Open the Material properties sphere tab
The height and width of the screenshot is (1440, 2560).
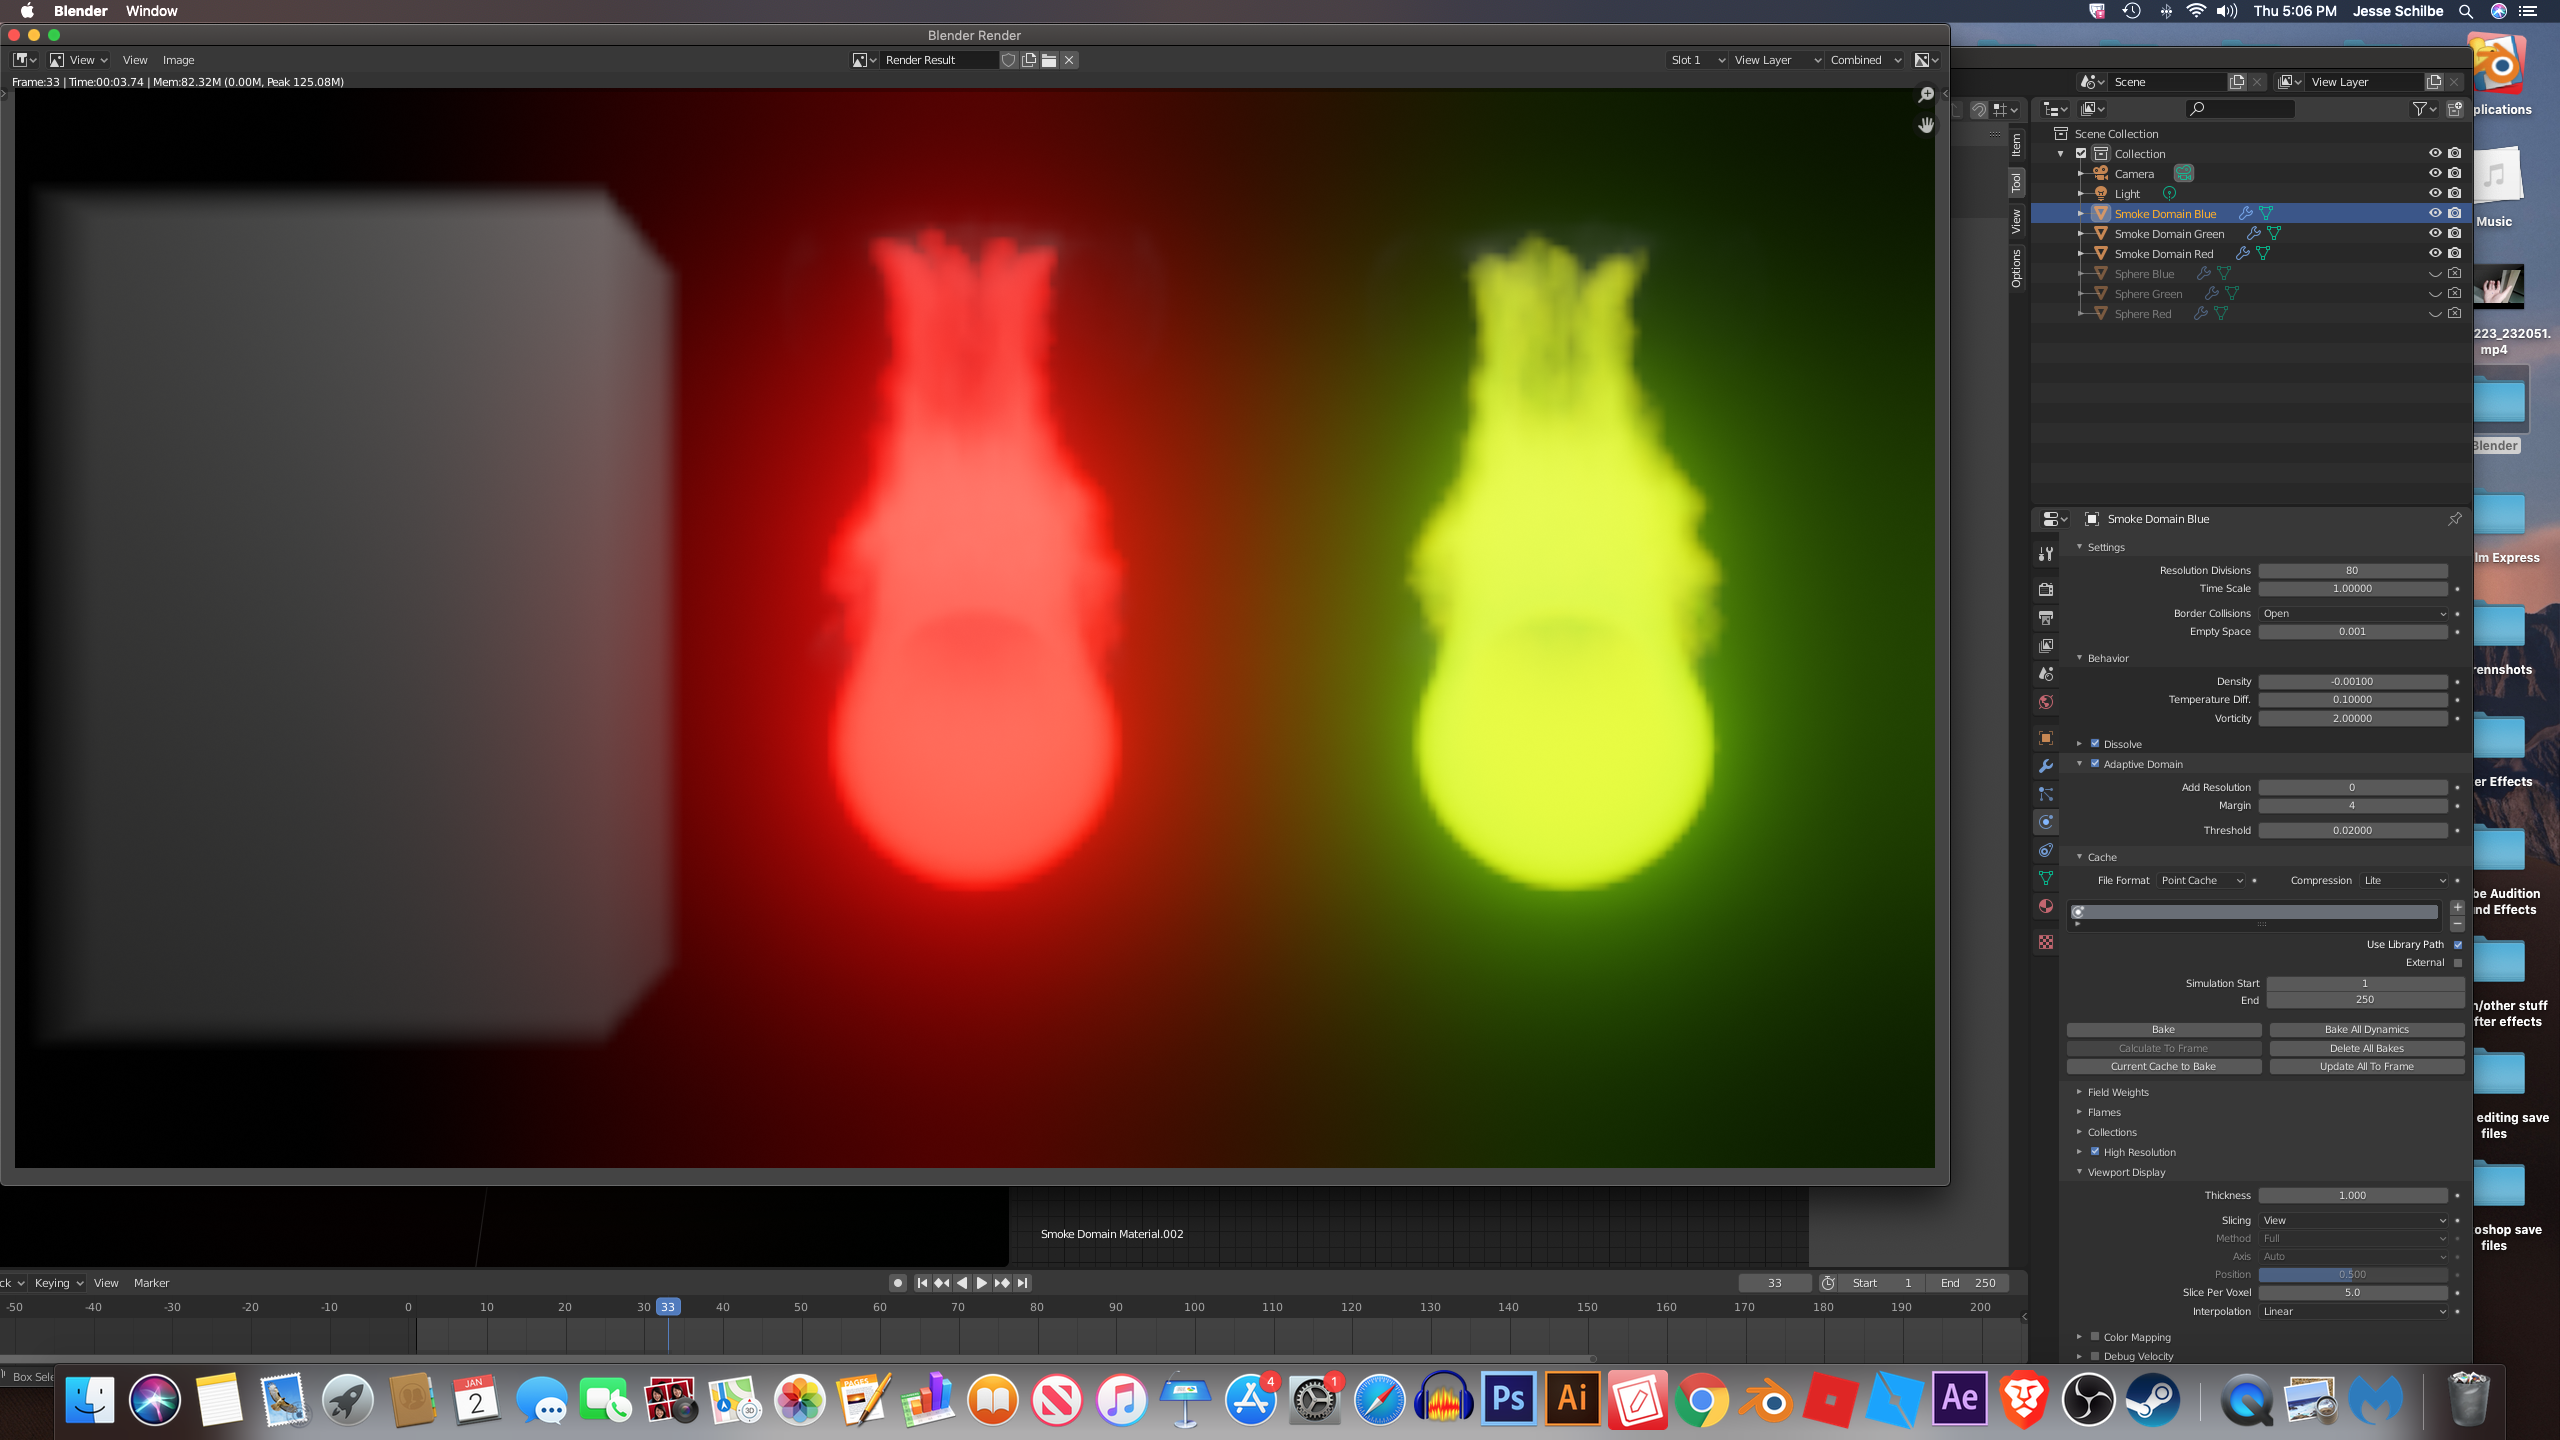2046,906
